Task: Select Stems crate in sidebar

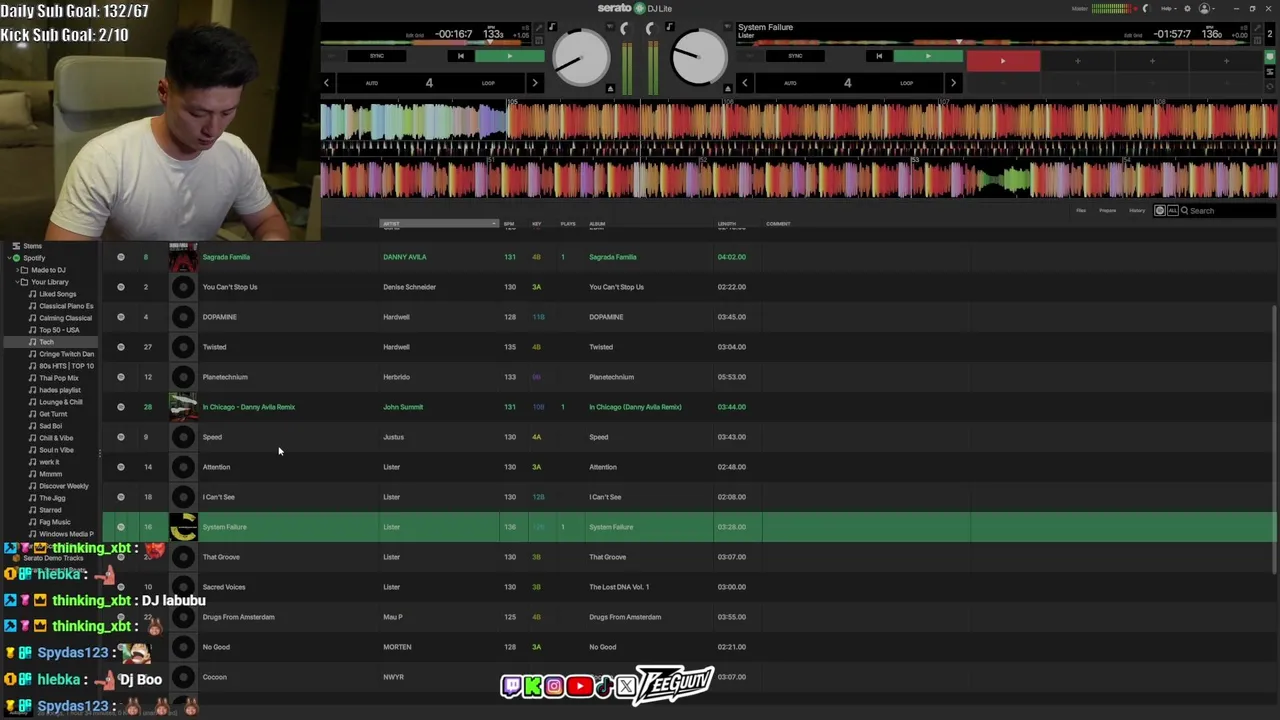Action: click(33, 246)
